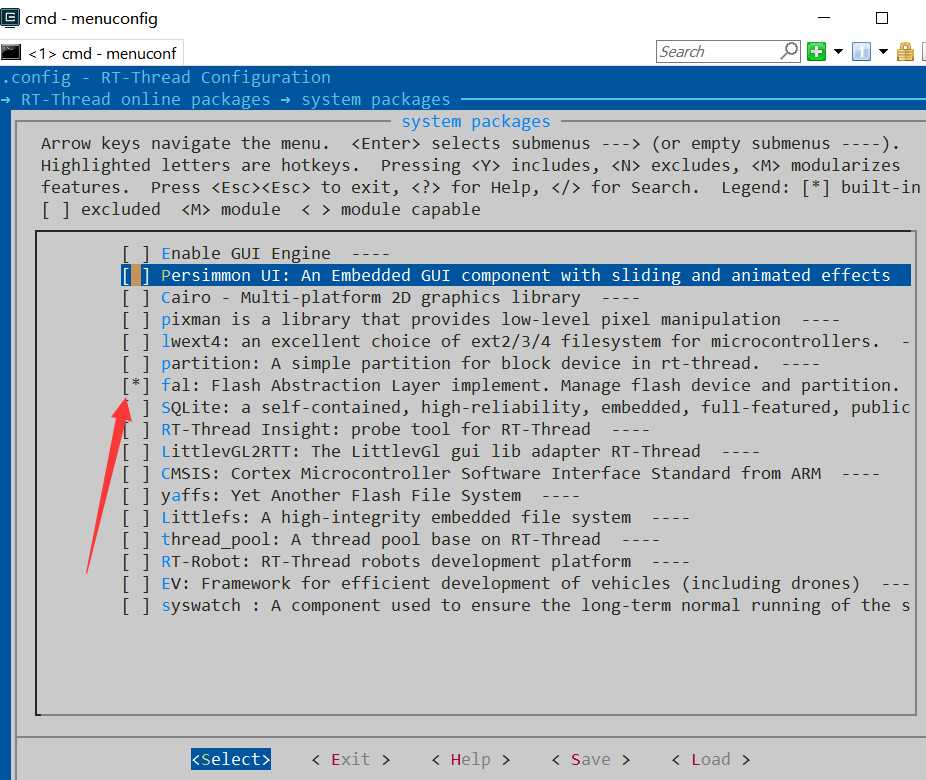This screenshot has height=780, width=926.
Task: Click the < Save > button
Action: [591, 759]
